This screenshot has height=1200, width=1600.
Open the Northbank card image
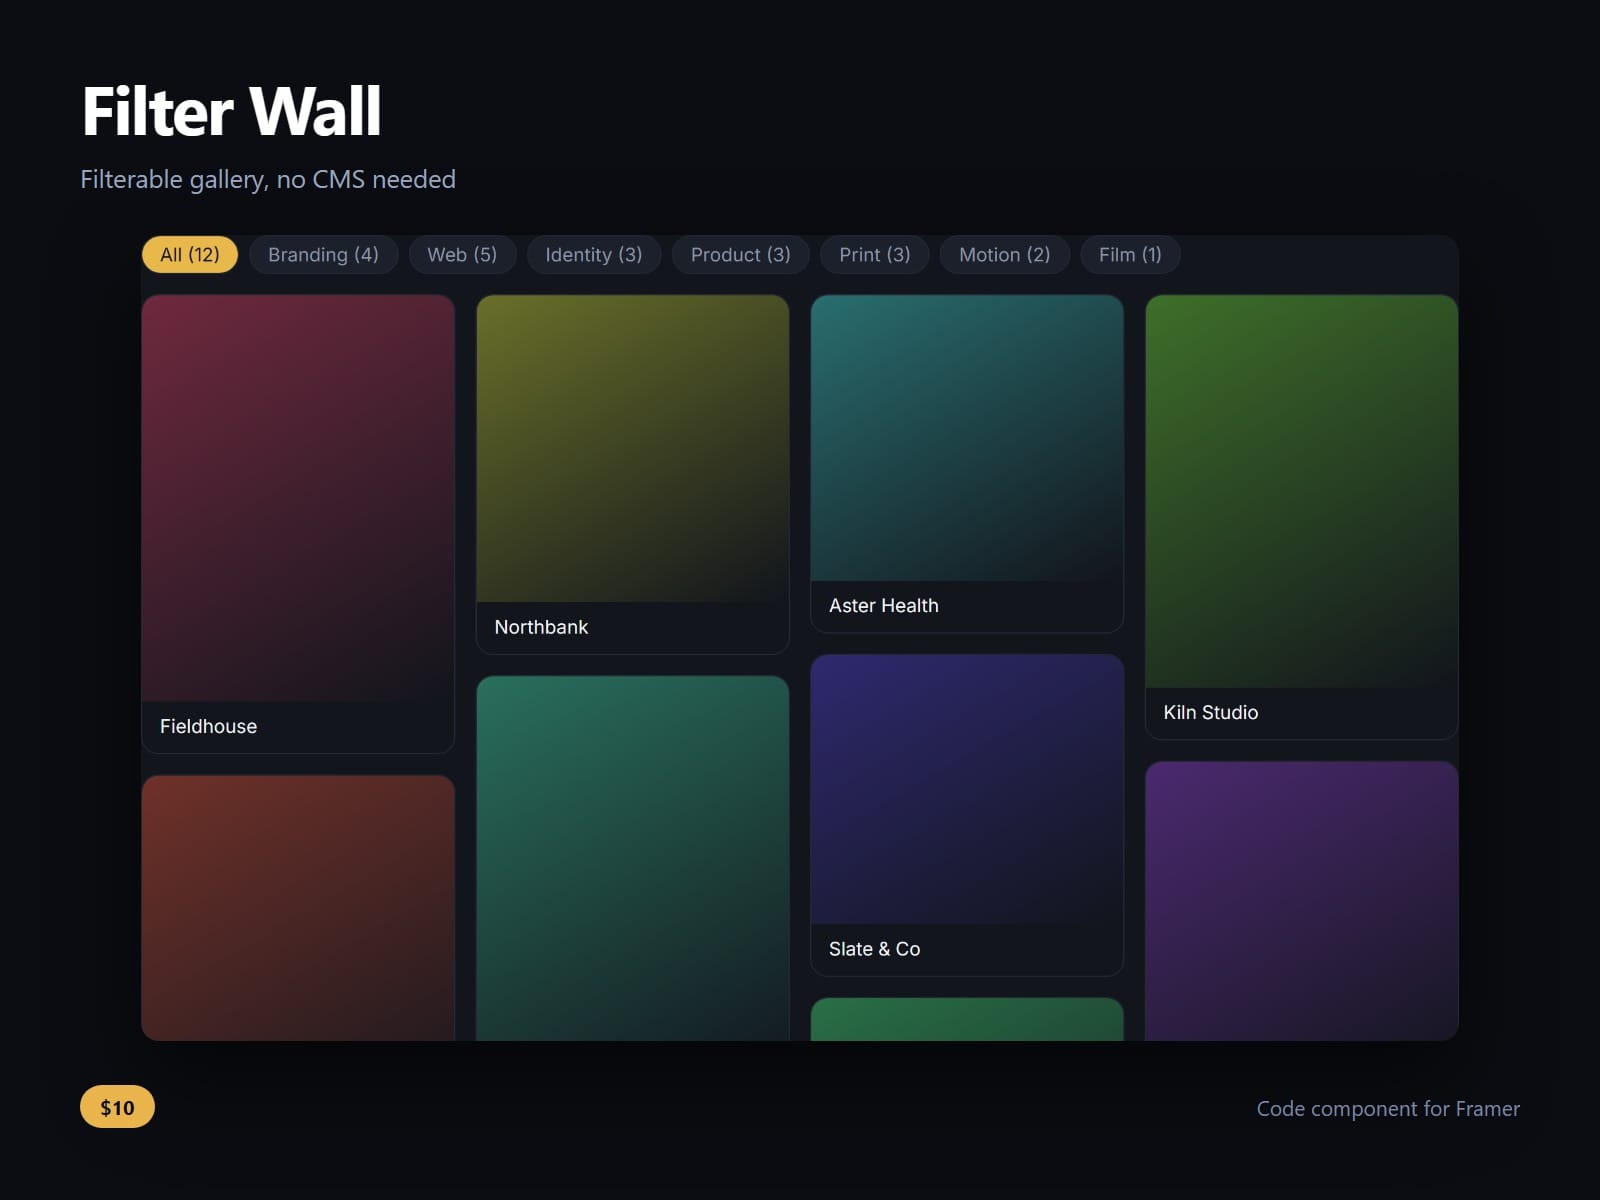(x=633, y=448)
